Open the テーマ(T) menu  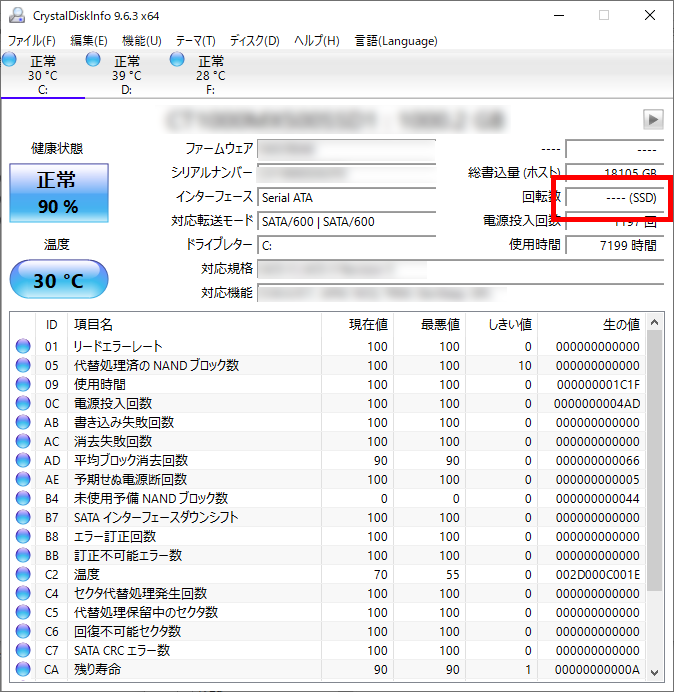pos(196,41)
